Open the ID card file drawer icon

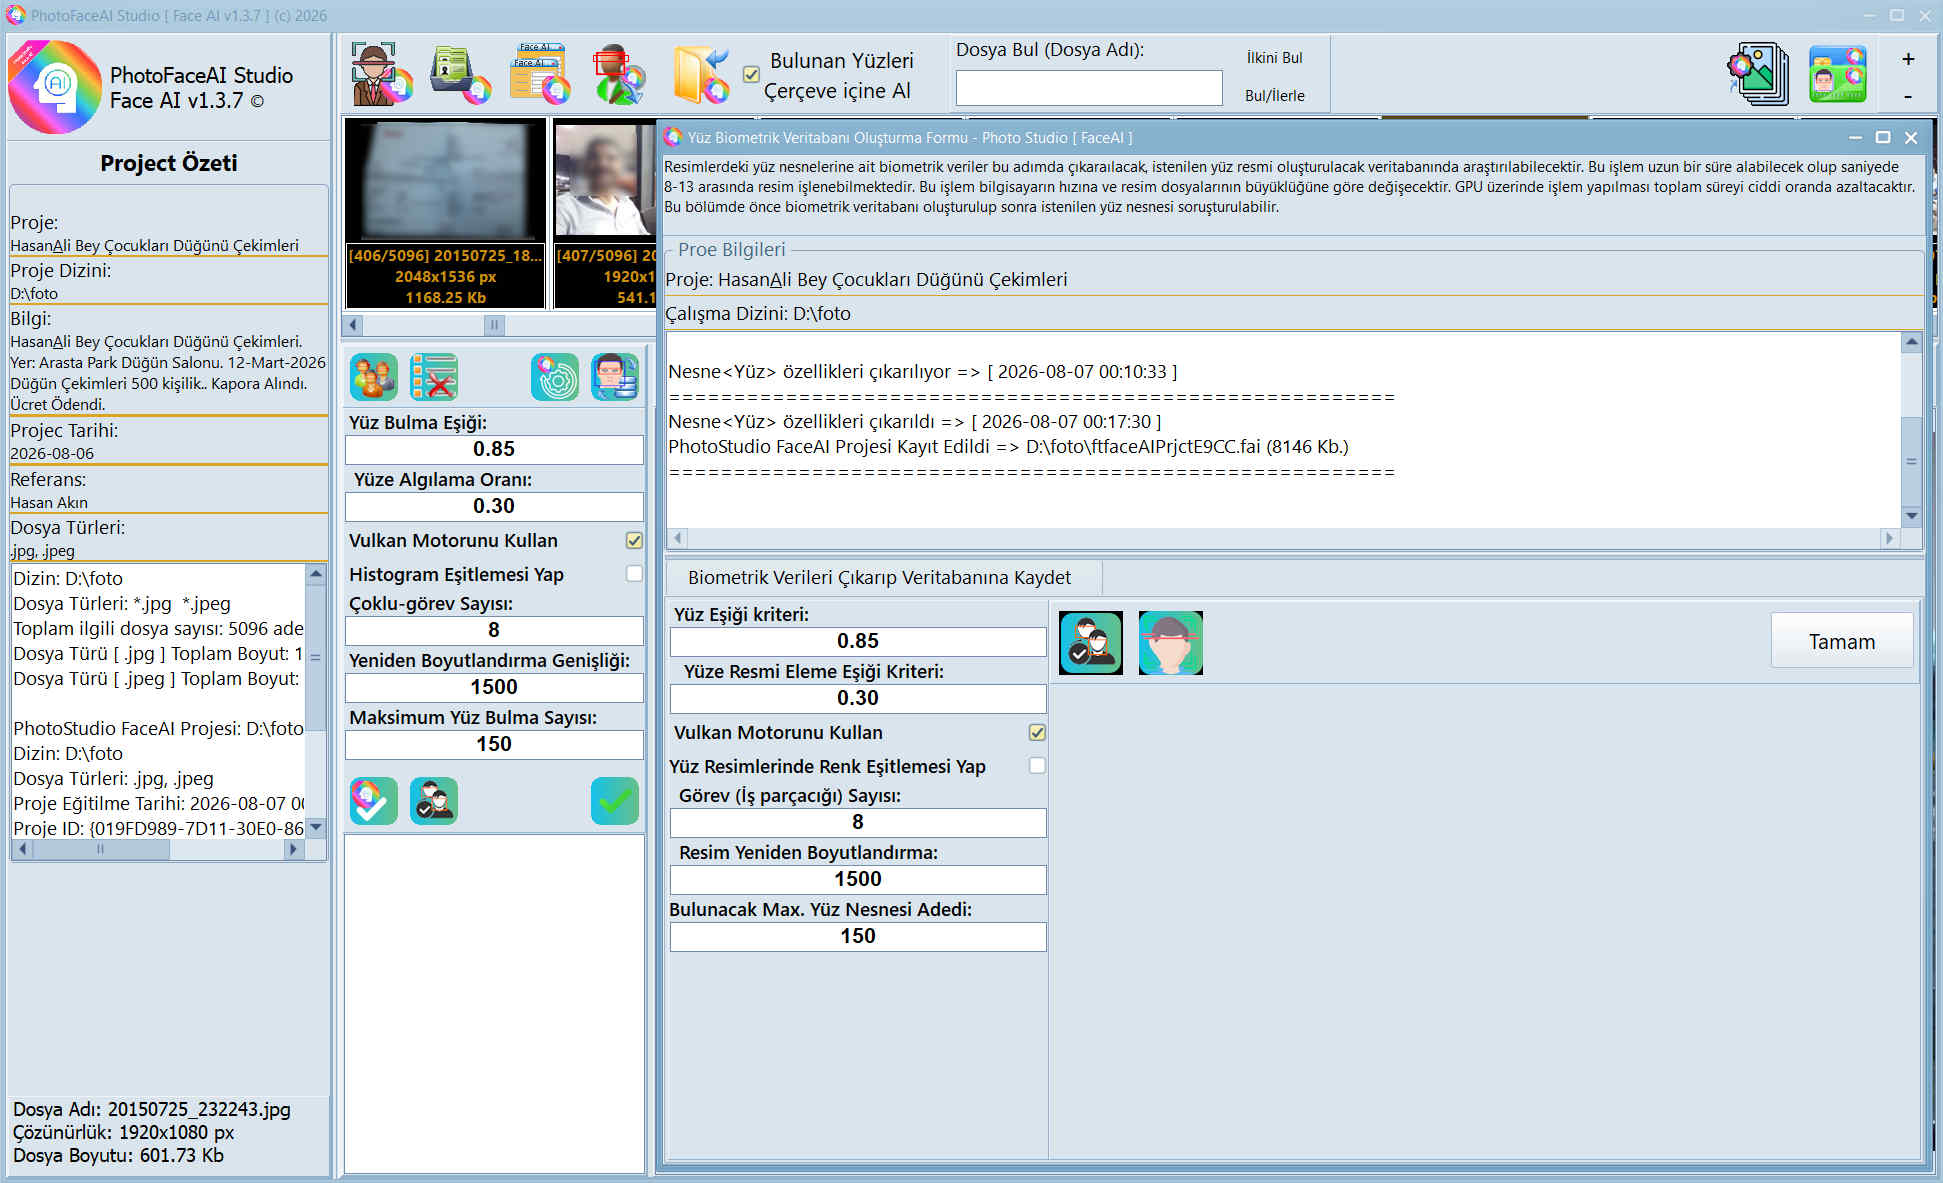(x=461, y=74)
